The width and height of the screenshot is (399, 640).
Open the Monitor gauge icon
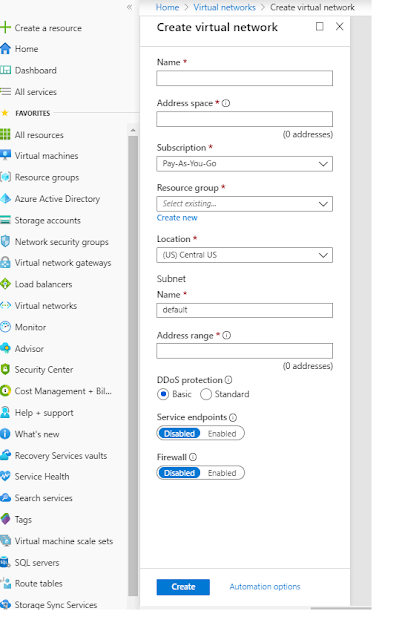click(x=5, y=327)
